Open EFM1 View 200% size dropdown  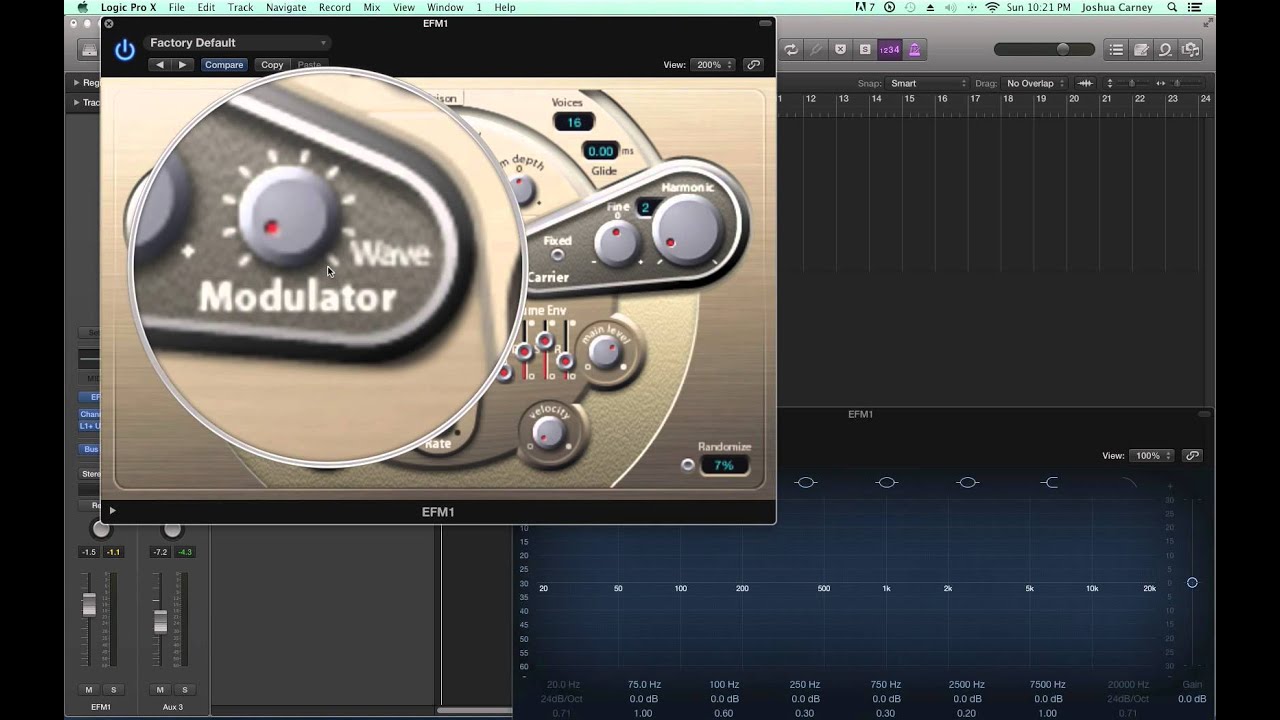pos(714,65)
